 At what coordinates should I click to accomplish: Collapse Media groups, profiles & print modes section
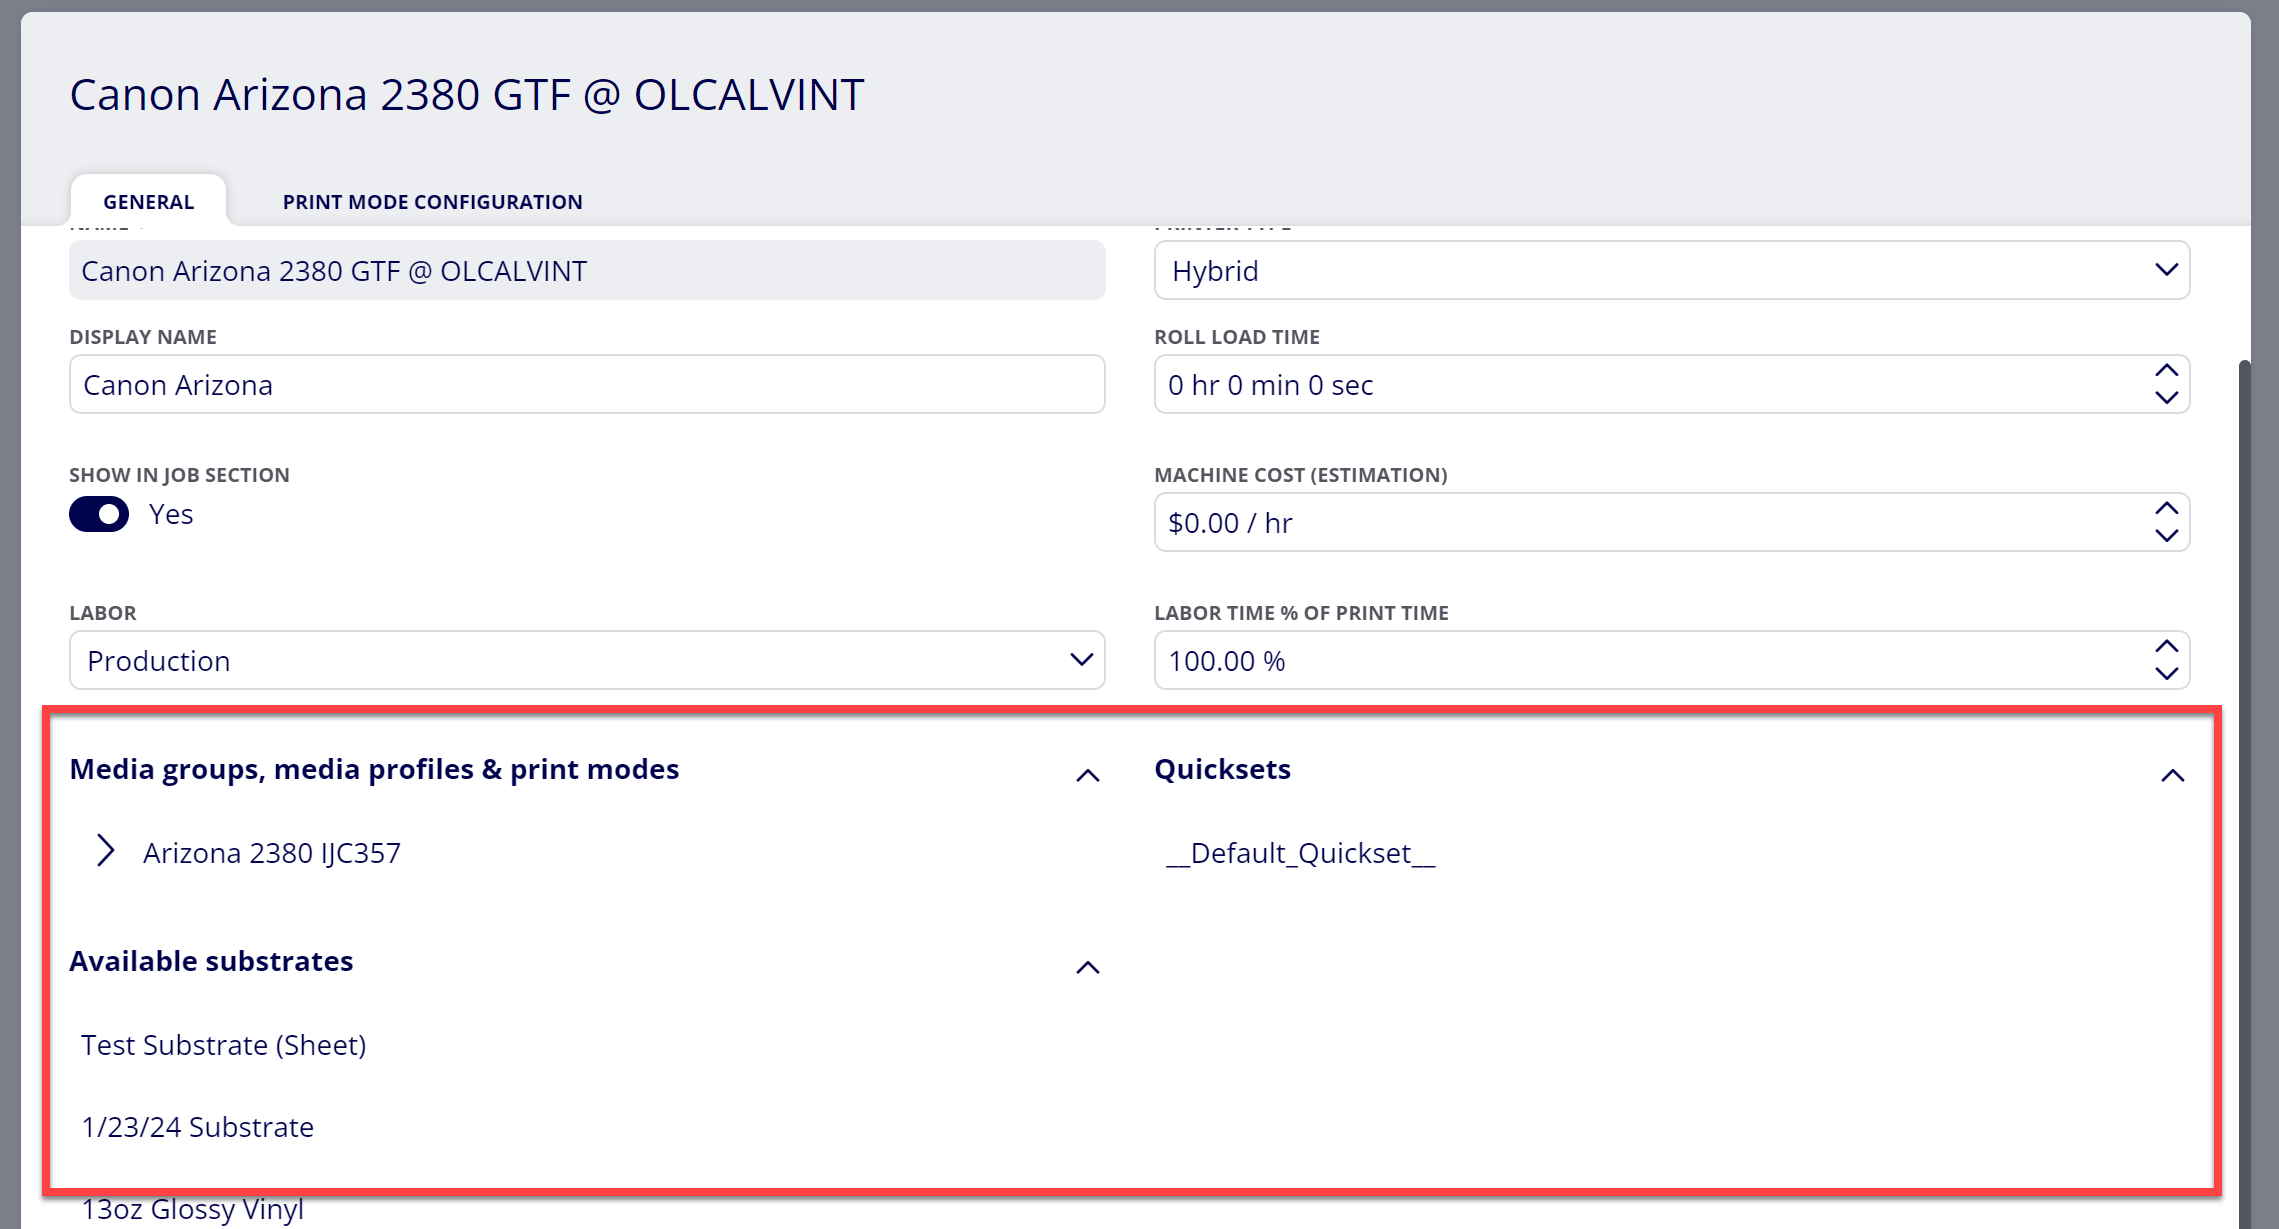[1087, 775]
